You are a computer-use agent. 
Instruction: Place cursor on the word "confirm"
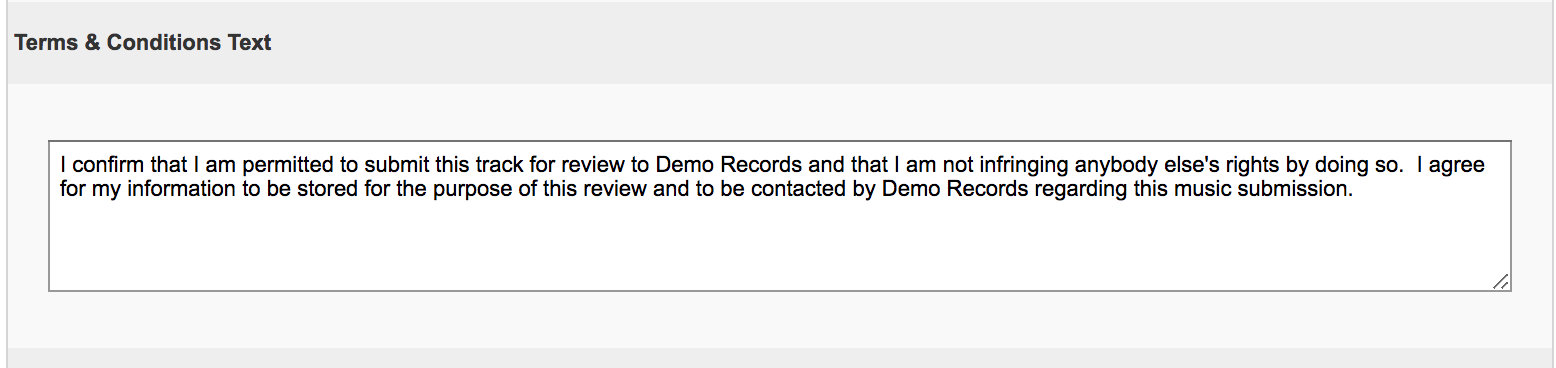(108, 164)
